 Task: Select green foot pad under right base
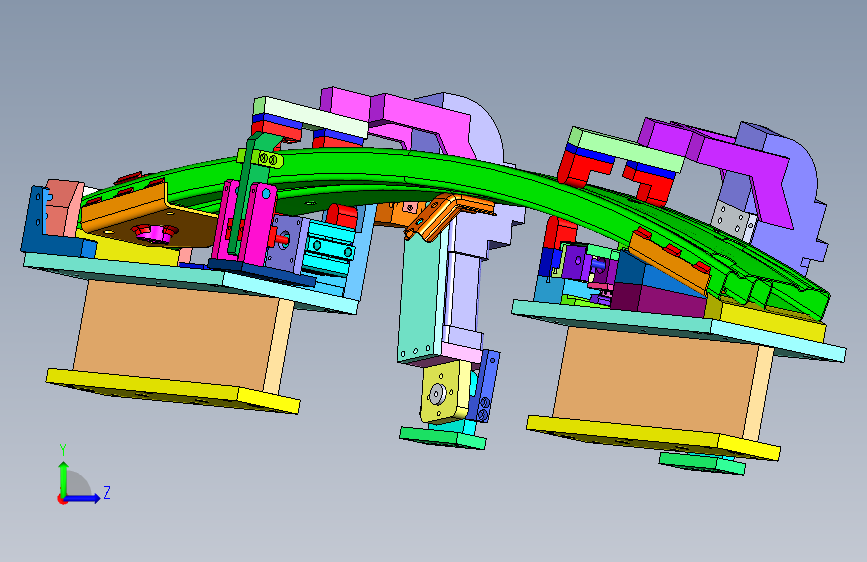coord(702,464)
